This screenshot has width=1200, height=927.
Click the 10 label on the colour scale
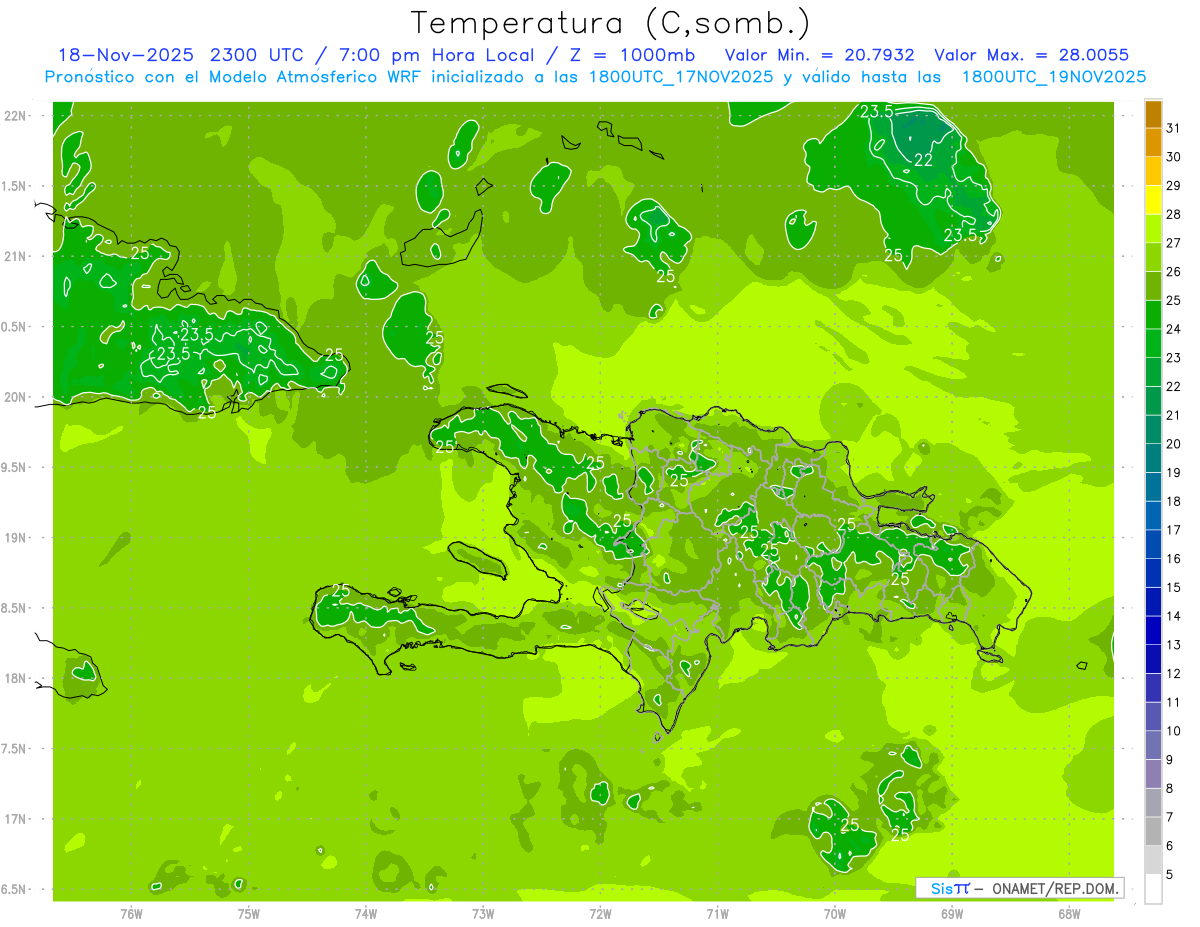click(1174, 731)
